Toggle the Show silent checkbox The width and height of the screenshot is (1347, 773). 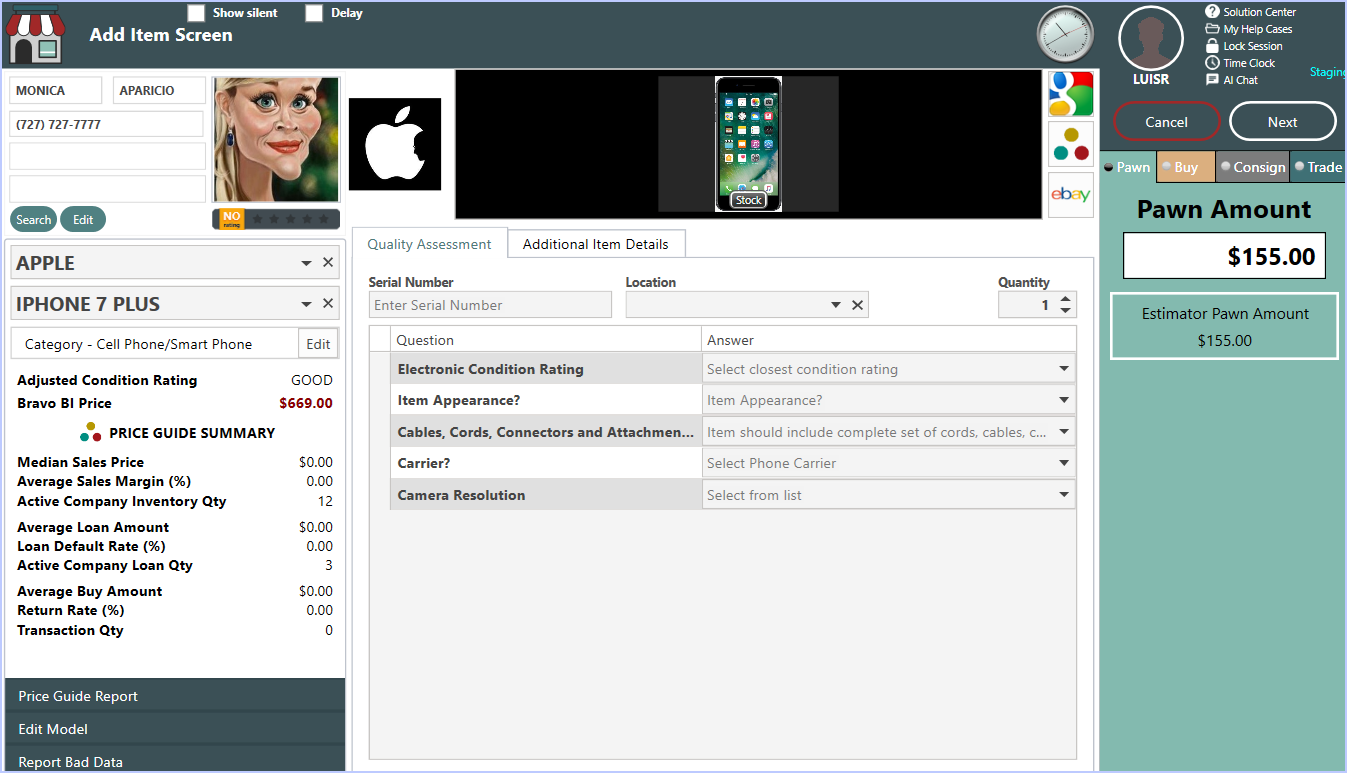[x=196, y=13]
